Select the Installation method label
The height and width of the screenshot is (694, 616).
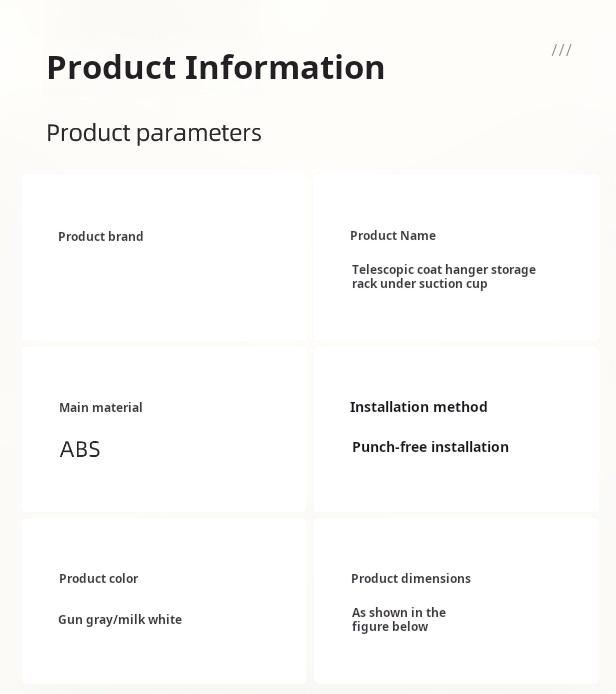(419, 407)
